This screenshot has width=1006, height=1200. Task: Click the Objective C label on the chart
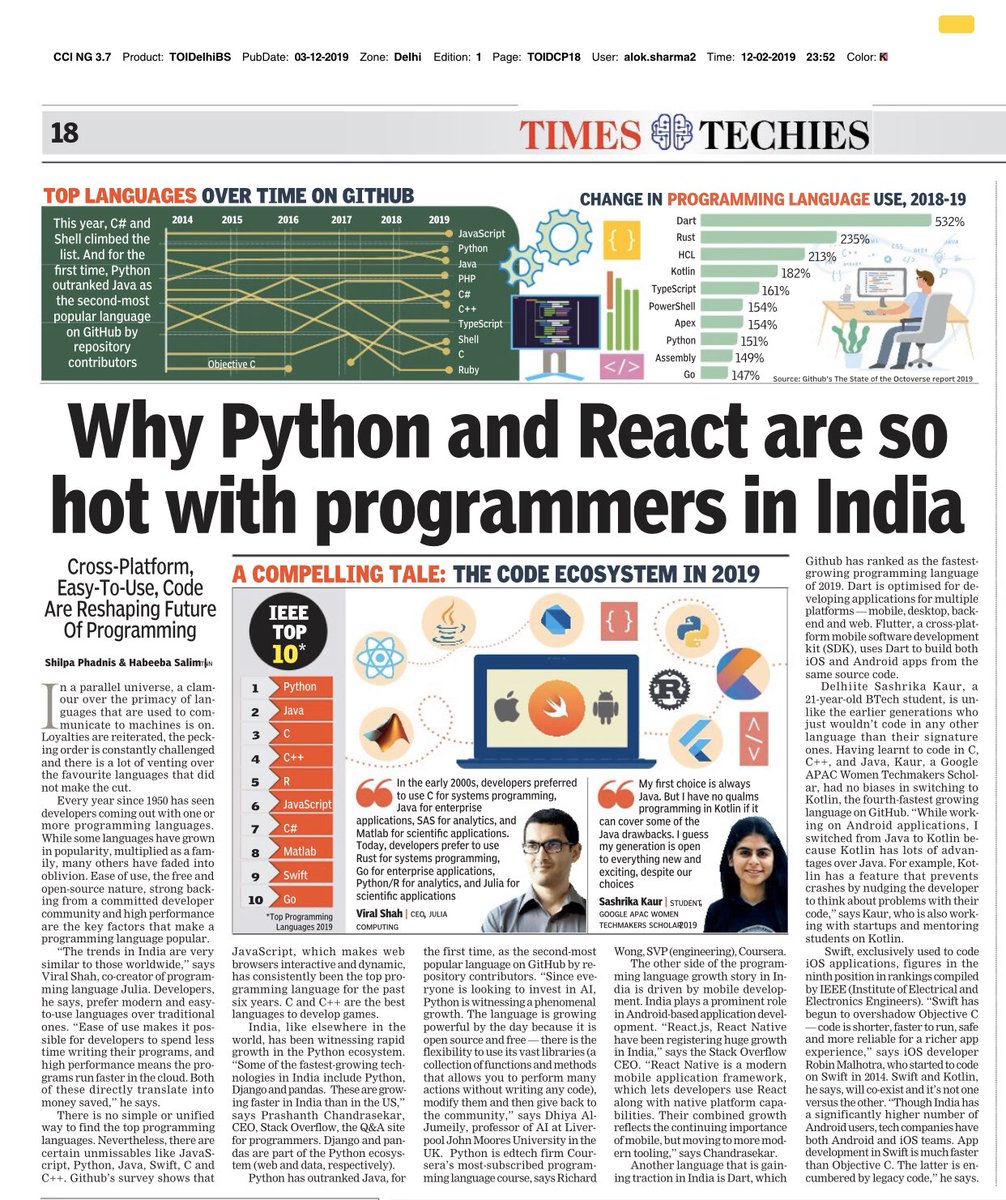click(x=234, y=365)
